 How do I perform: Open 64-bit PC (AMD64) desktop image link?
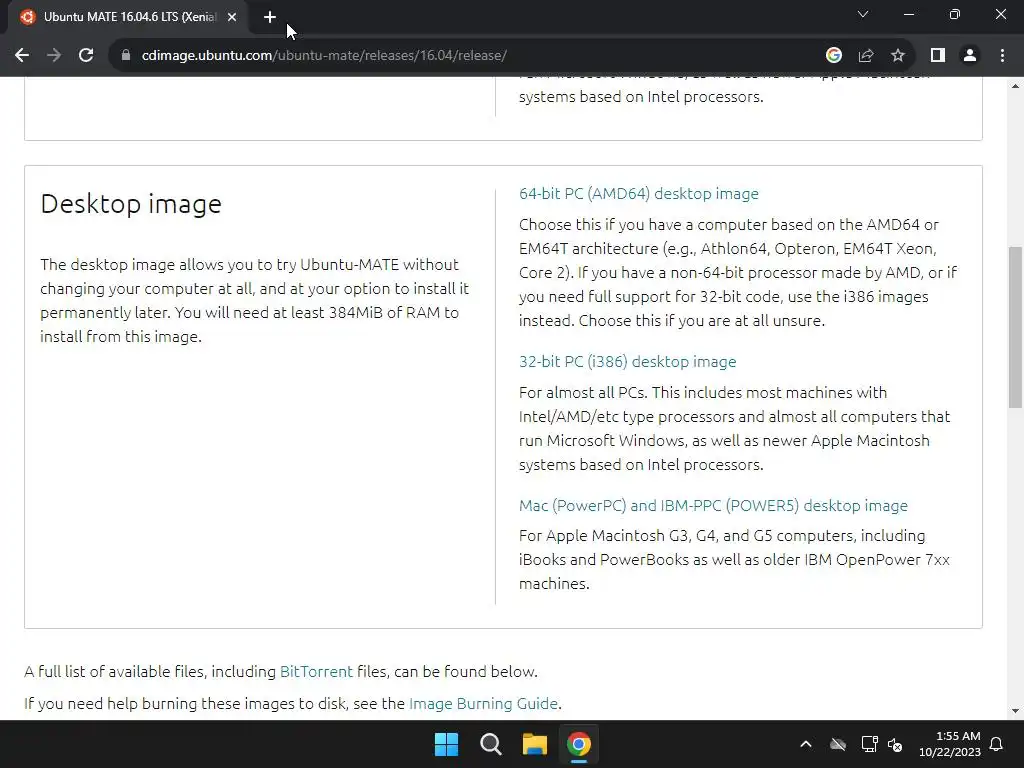[x=639, y=193]
